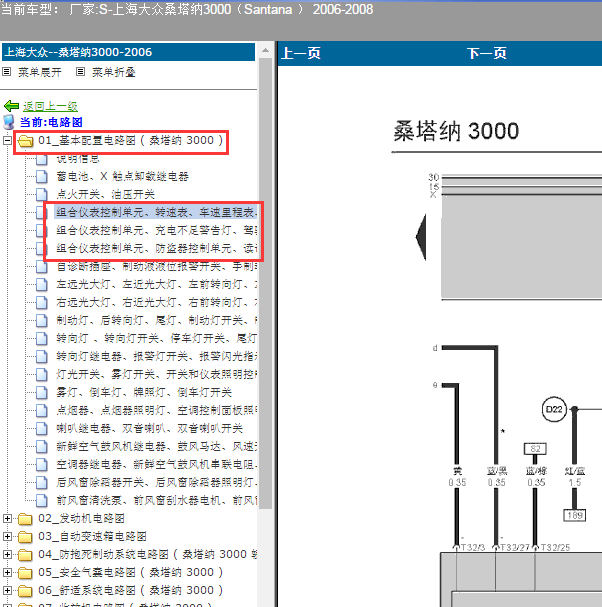Click the 当前:电路图 label

pyautogui.click(x=51, y=122)
